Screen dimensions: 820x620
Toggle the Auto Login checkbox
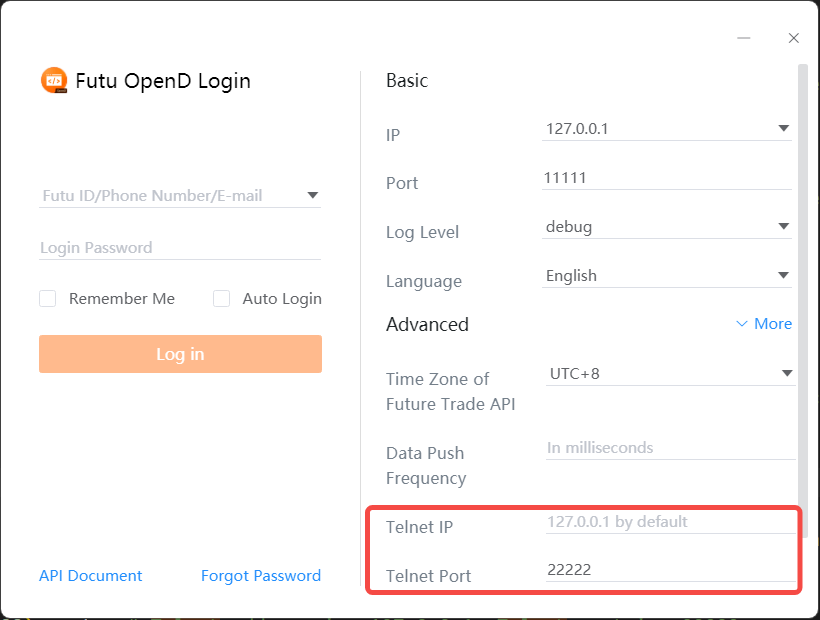(x=222, y=298)
